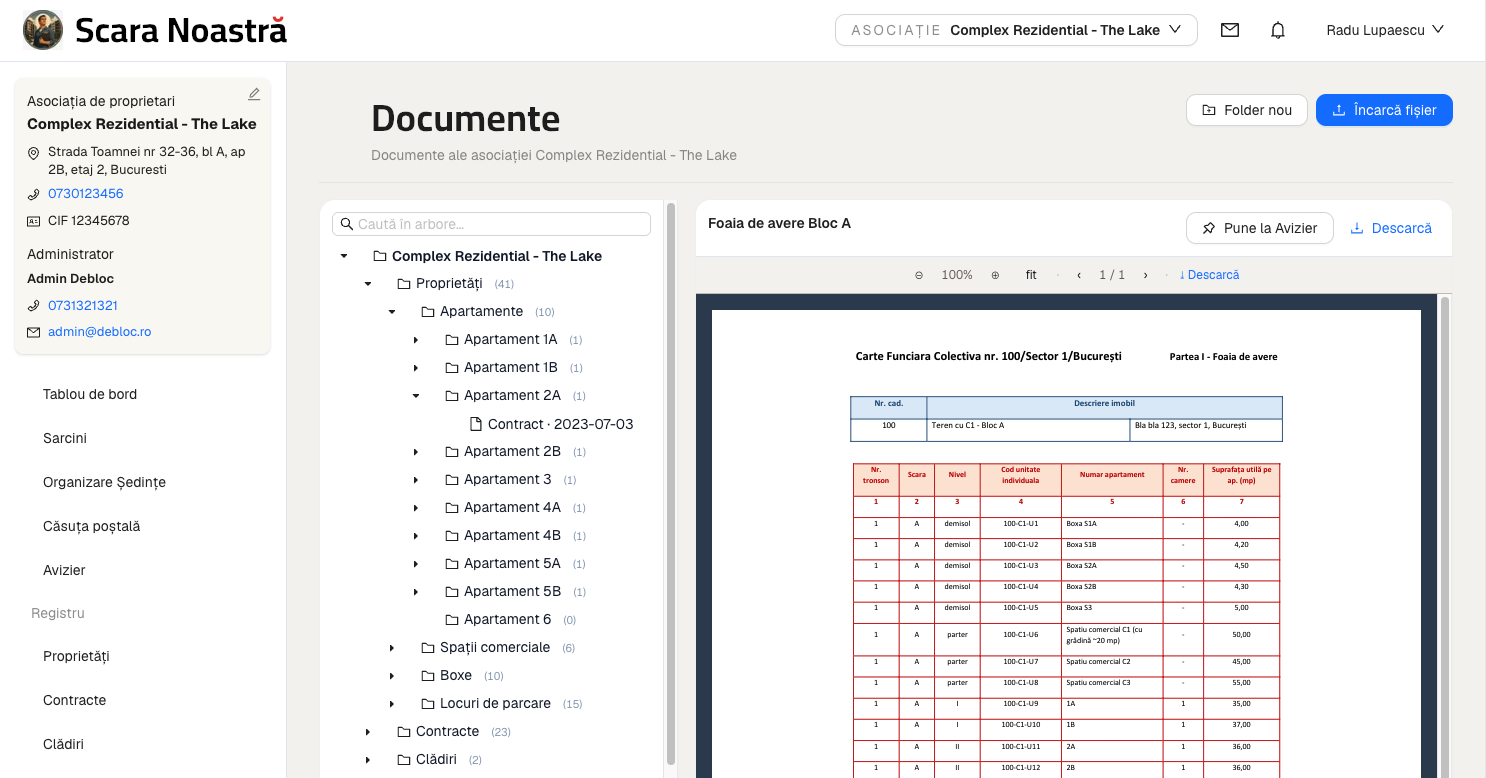Edit association details with the pencil icon

click(254, 94)
